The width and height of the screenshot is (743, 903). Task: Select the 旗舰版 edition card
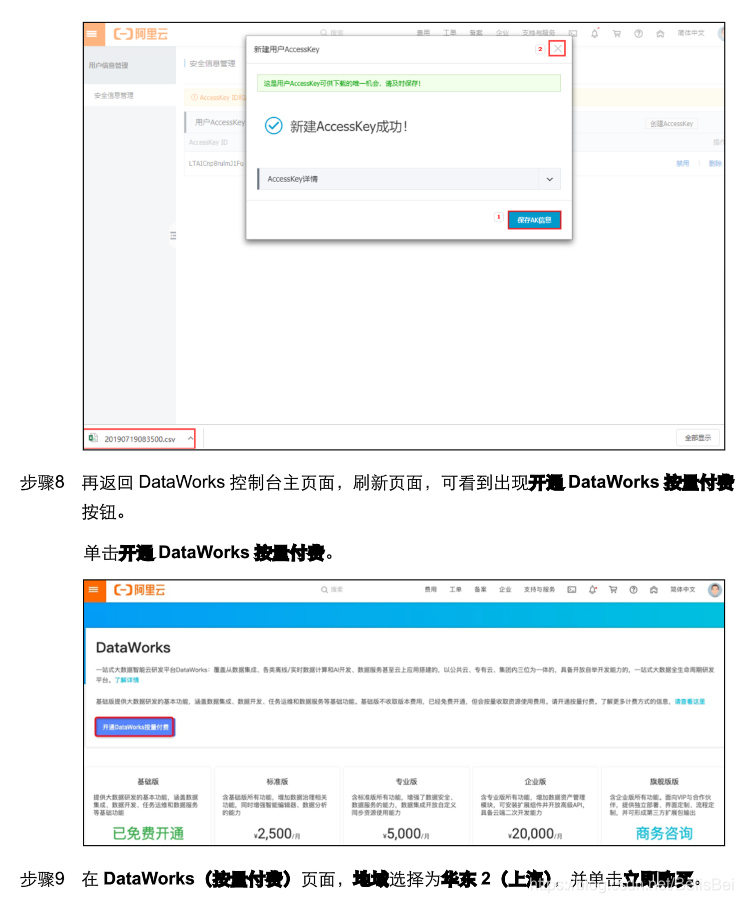(664, 806)
